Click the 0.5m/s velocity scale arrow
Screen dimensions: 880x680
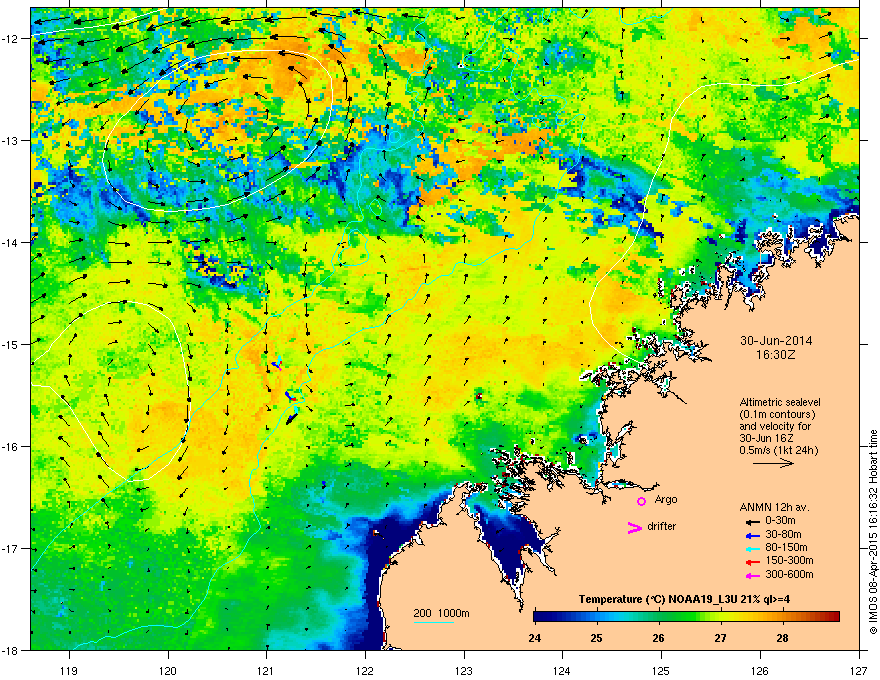(773, 463)
